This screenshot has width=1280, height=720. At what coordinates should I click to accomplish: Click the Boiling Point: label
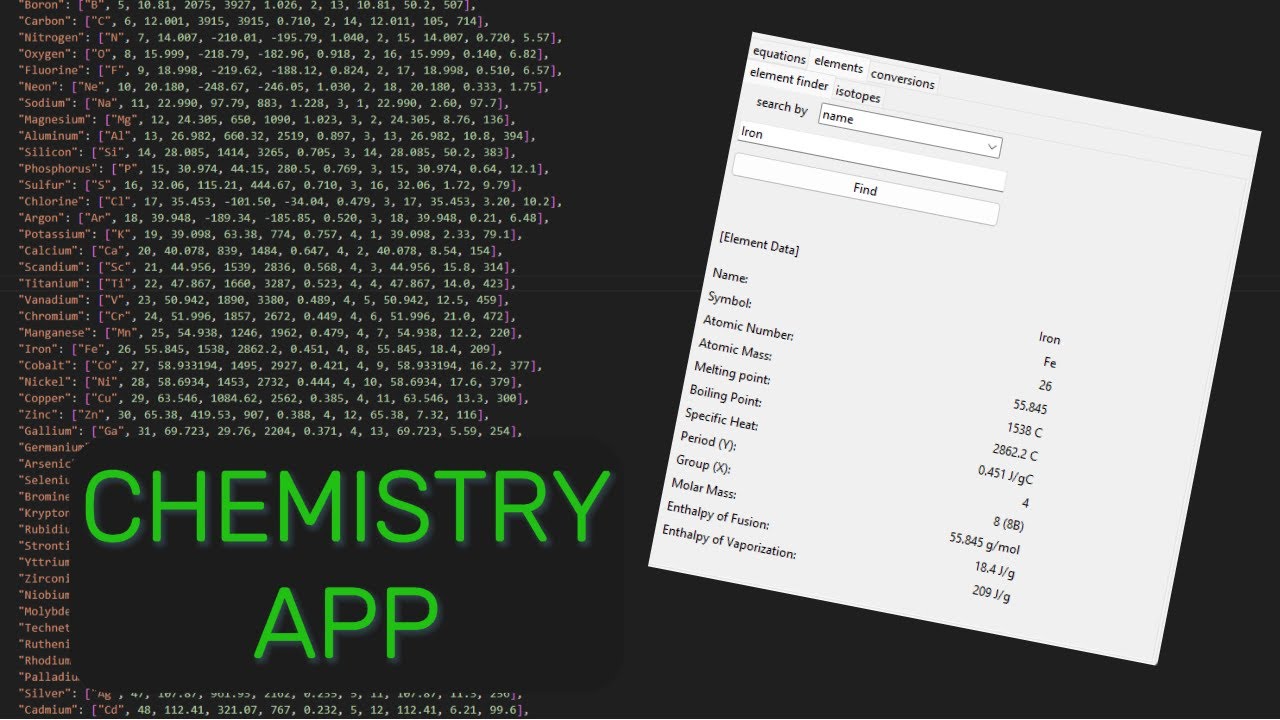pos(726,396)
